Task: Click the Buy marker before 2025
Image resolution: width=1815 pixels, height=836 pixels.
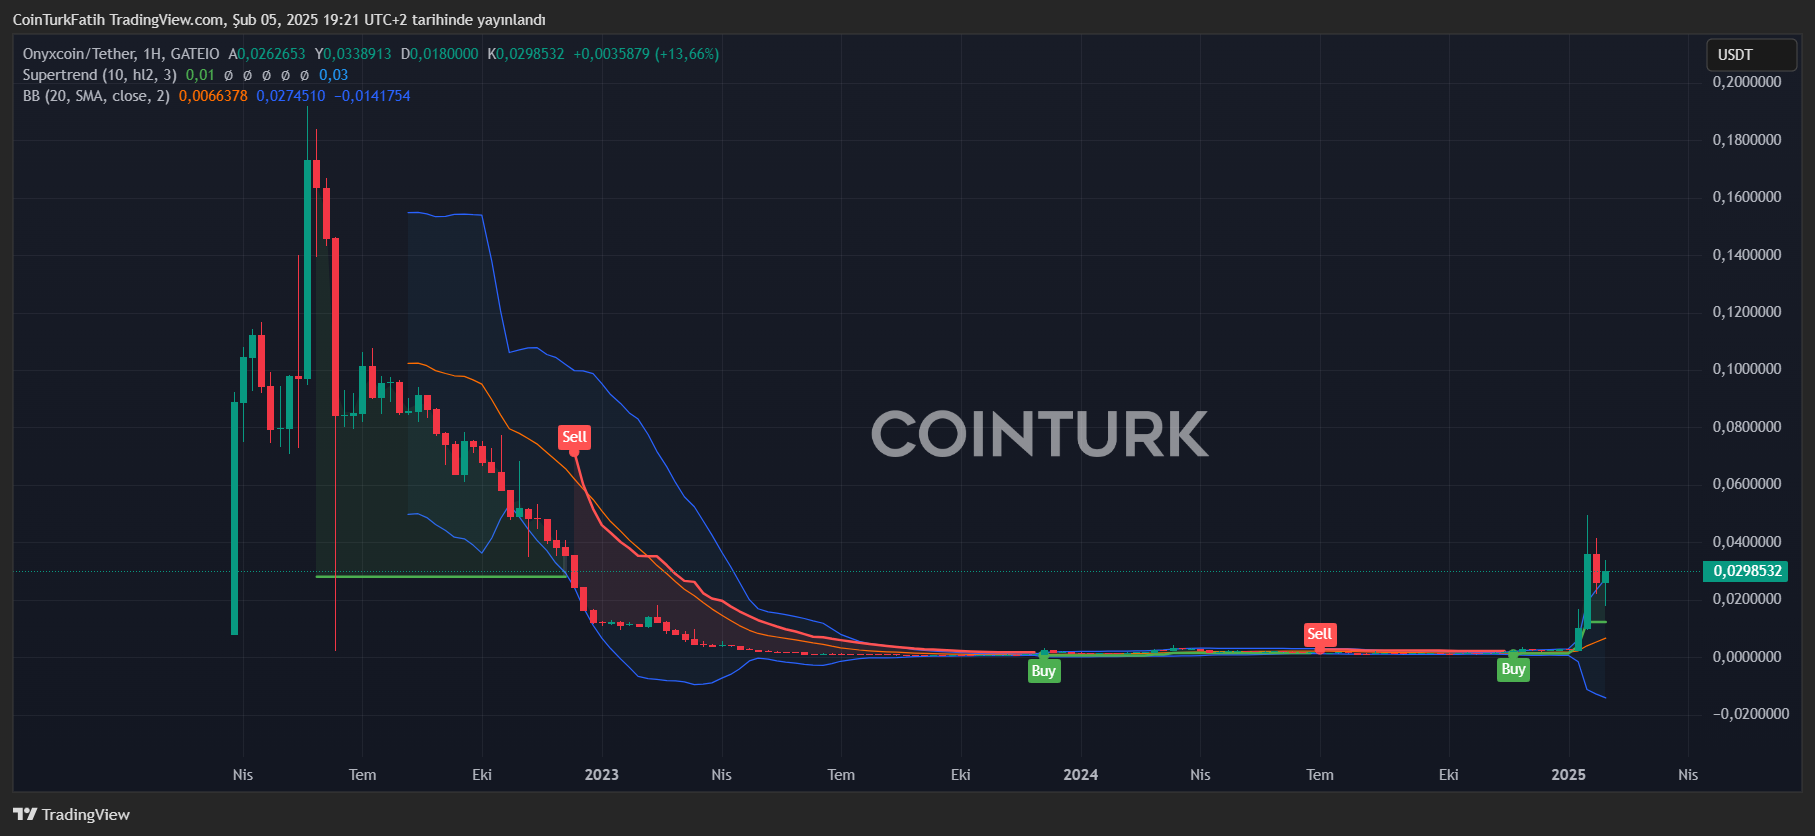Action: point(1513,669)
